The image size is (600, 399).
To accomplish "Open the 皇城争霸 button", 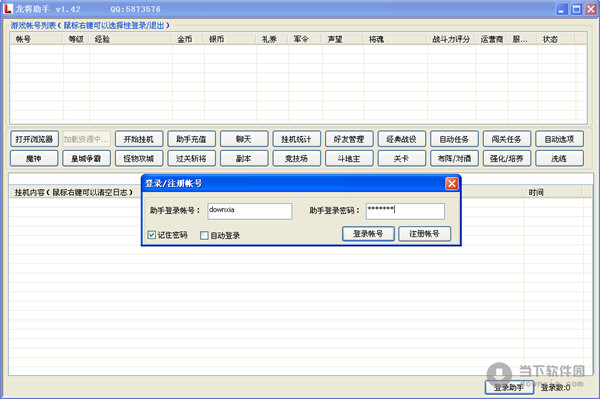I will [86, 158].
